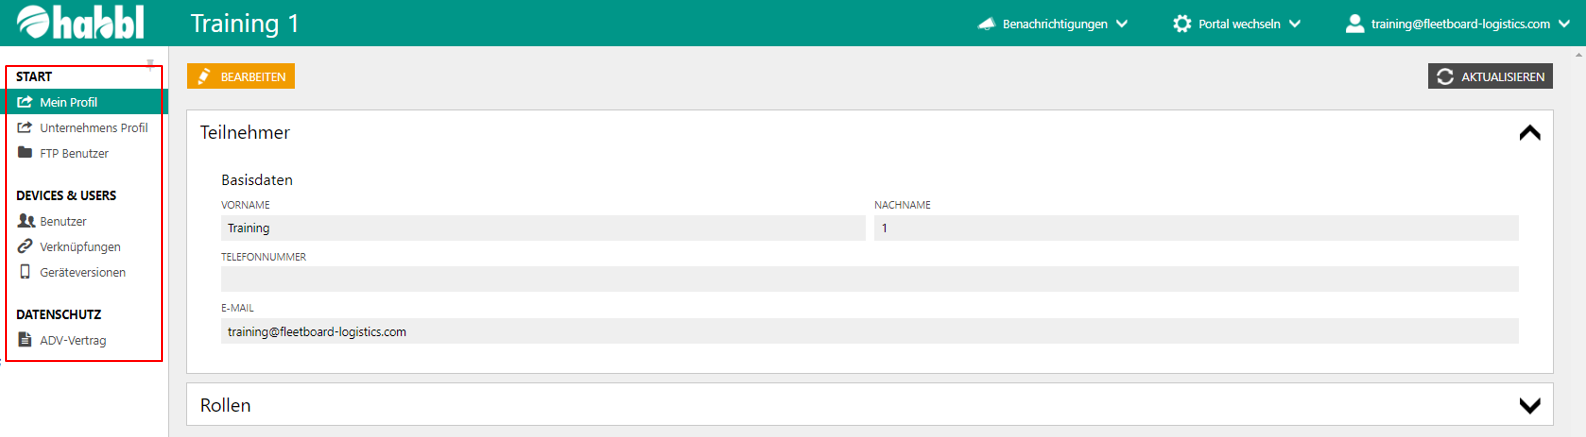Click the Telefonnummer input field
Image resolution: width=1586 pixels, height=437 pixels.
click(x=868, y=279)
